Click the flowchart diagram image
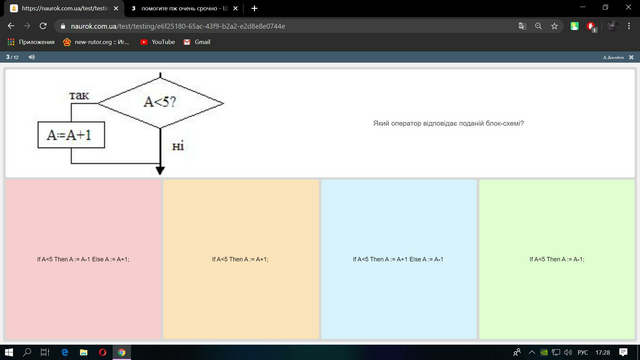640x360 pixels. click(x=131, y=124)
